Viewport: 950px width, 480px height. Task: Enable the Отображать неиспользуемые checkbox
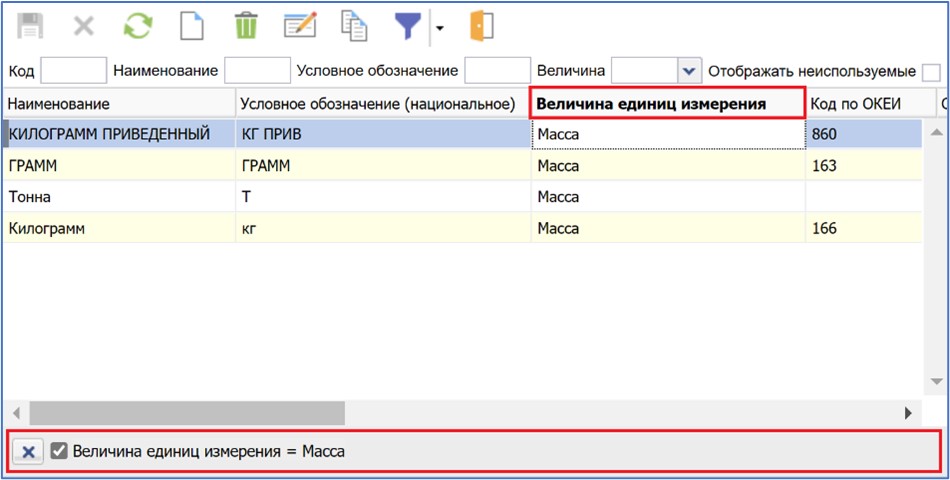coord(930,71)
